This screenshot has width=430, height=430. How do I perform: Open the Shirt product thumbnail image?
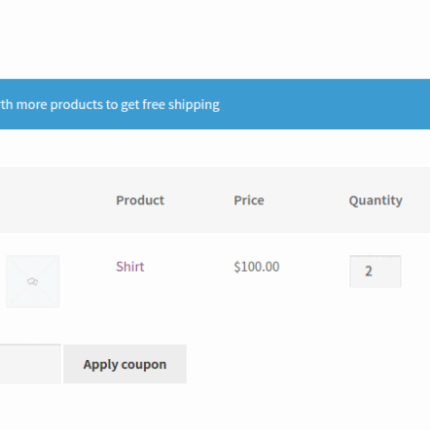point(33,281)
